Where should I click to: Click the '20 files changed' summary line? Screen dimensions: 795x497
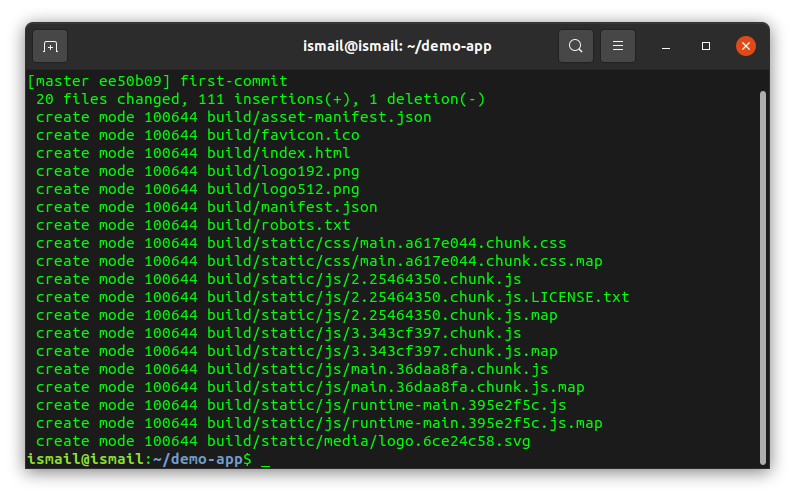[x=260, y=99]
